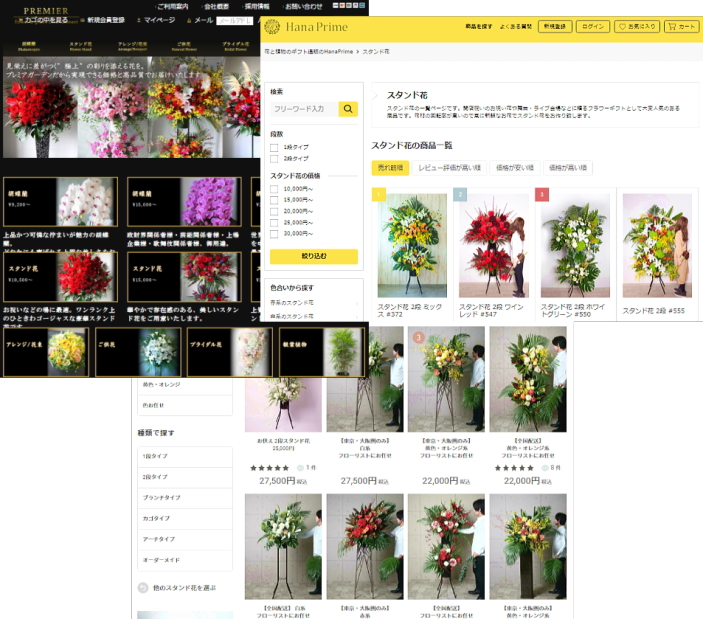Click the five-star rating with 8件 reviews
The image size is (703, 619).
[x=514, y=468]
